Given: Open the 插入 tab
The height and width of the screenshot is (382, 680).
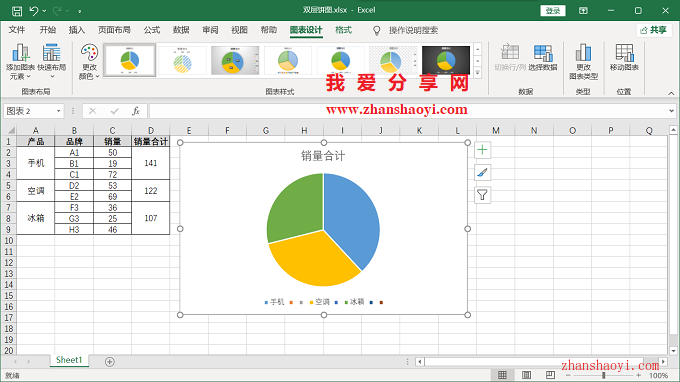Looking at the screenshot, I should point(77,30).
